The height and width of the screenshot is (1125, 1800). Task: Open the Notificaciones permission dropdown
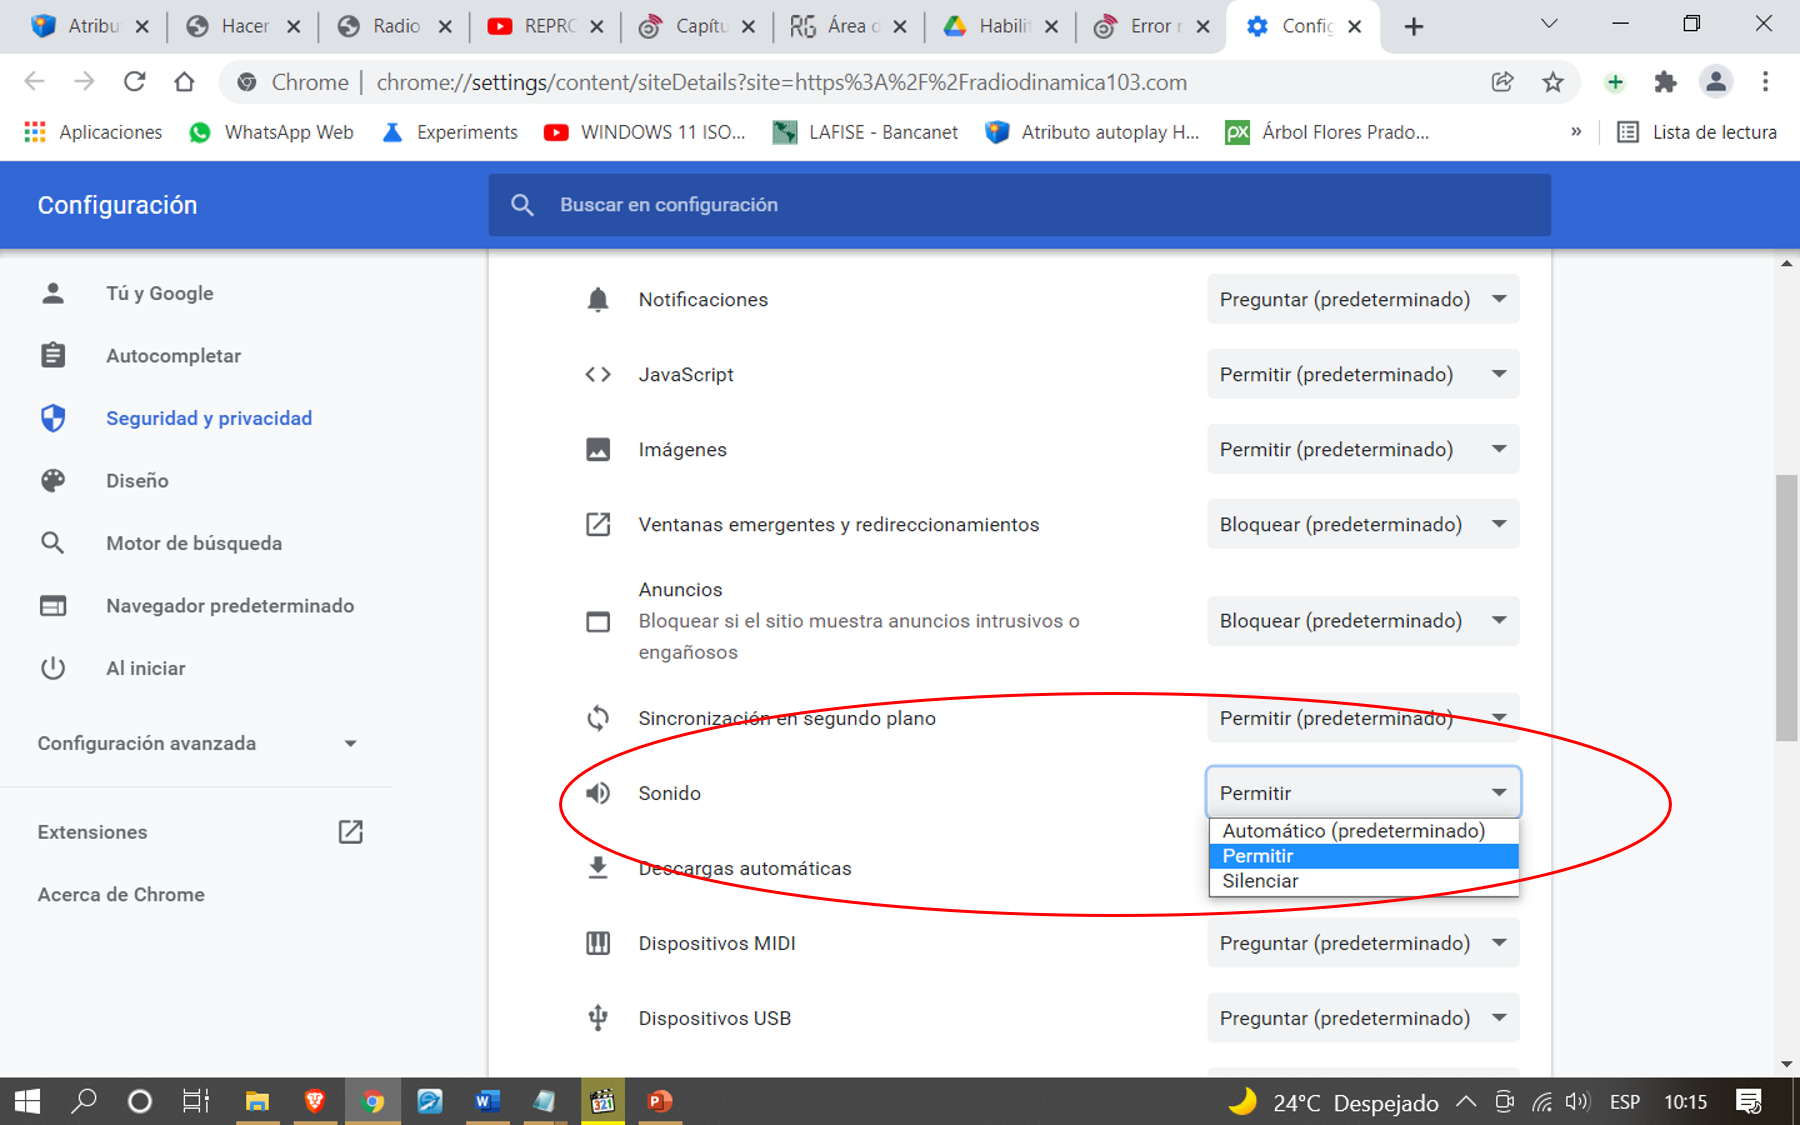click(x=1362, y=300)
